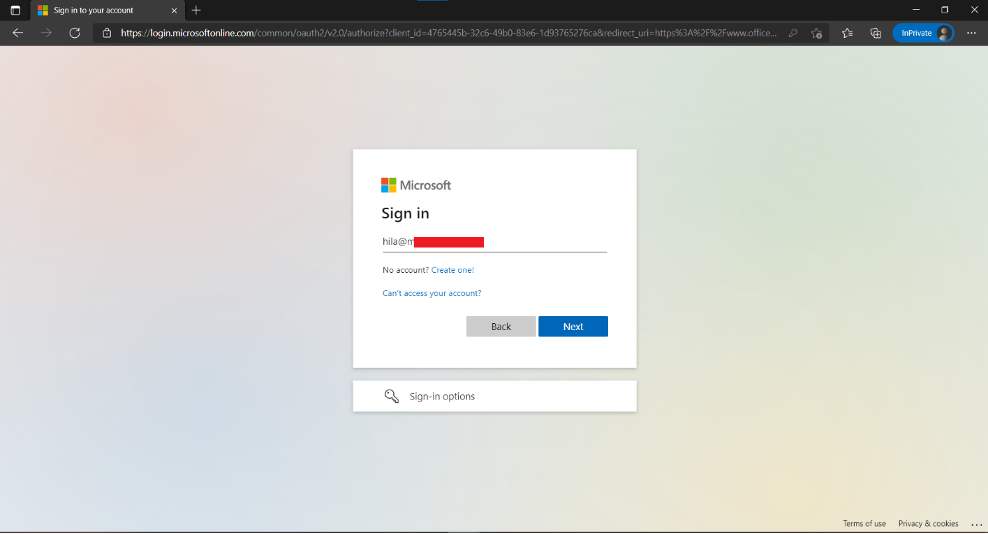Click the Microsoft logo

click(x=416, y=185)
